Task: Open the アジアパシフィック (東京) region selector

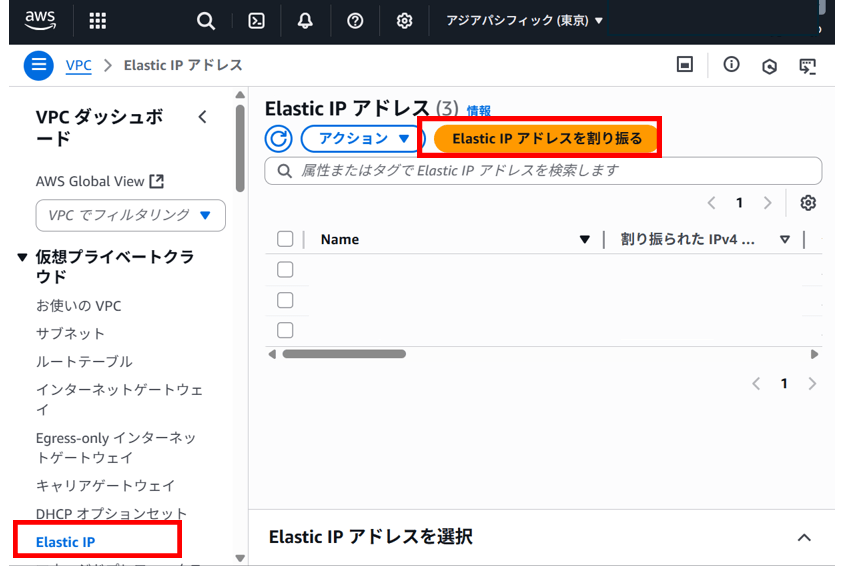Action: pyautogui.click(x=524, y=20)
